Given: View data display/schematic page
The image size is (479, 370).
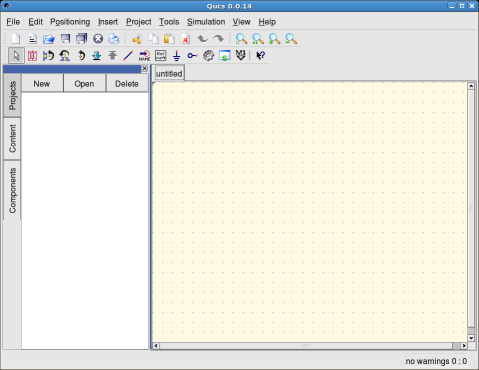Looking at the screenshot, I should (x=225, y=55).
